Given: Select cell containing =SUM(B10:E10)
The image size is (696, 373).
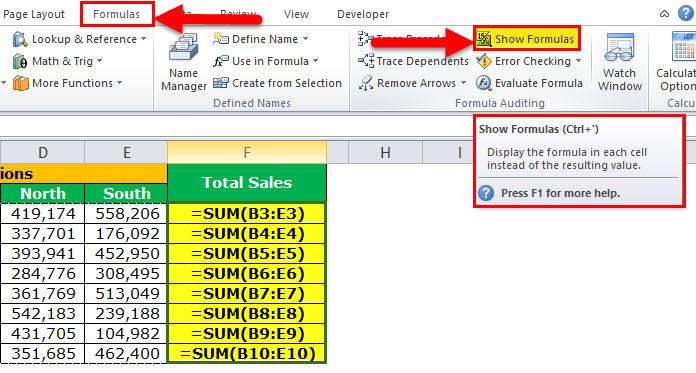Looking at the screenshot, I should [247, 353].
